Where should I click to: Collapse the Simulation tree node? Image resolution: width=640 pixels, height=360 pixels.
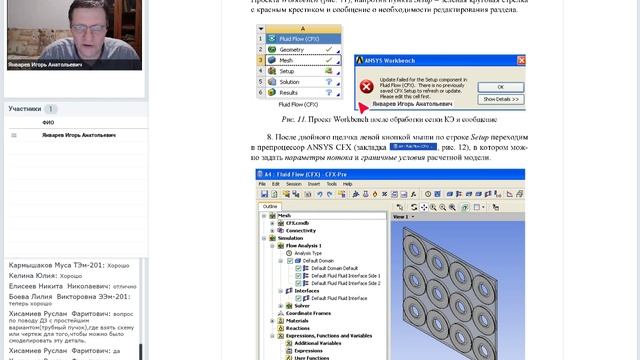(264, 238)
